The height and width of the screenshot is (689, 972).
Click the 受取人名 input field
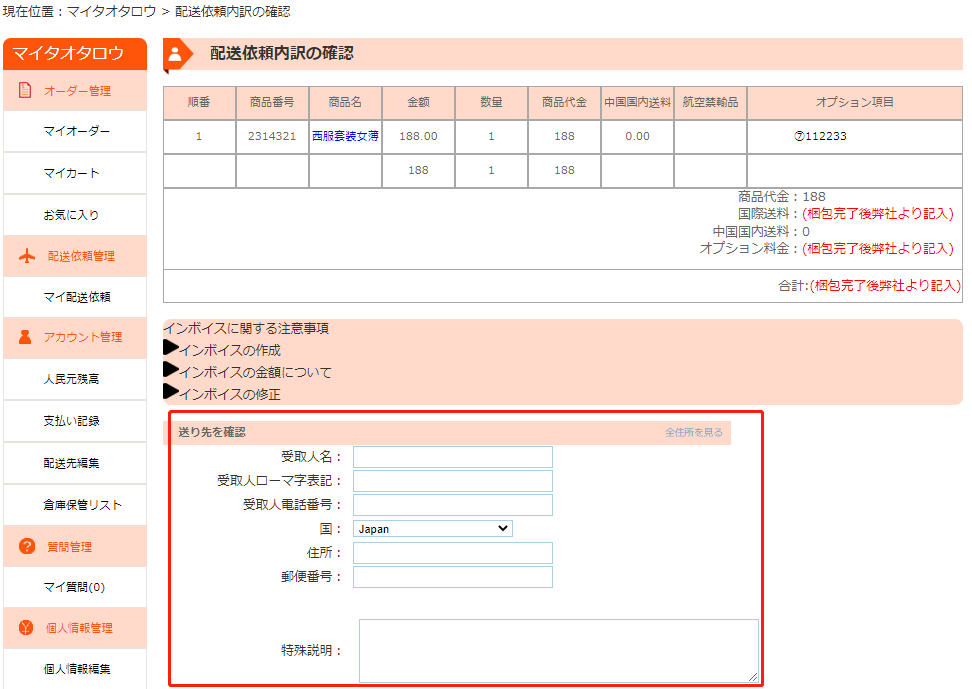(452, 457)
